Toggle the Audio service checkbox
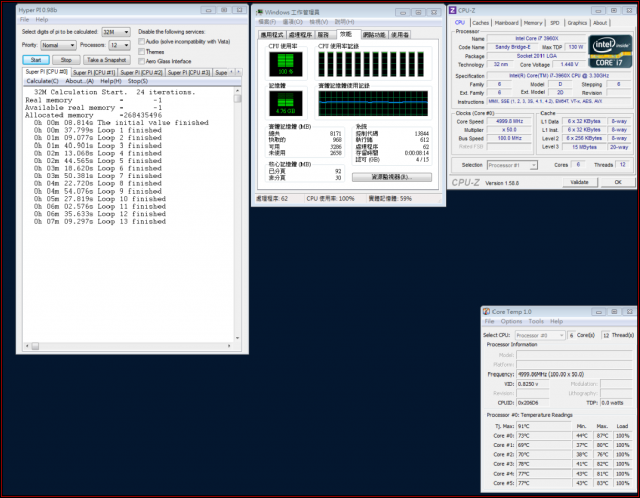The image size is (640, 498). [141, 42]
